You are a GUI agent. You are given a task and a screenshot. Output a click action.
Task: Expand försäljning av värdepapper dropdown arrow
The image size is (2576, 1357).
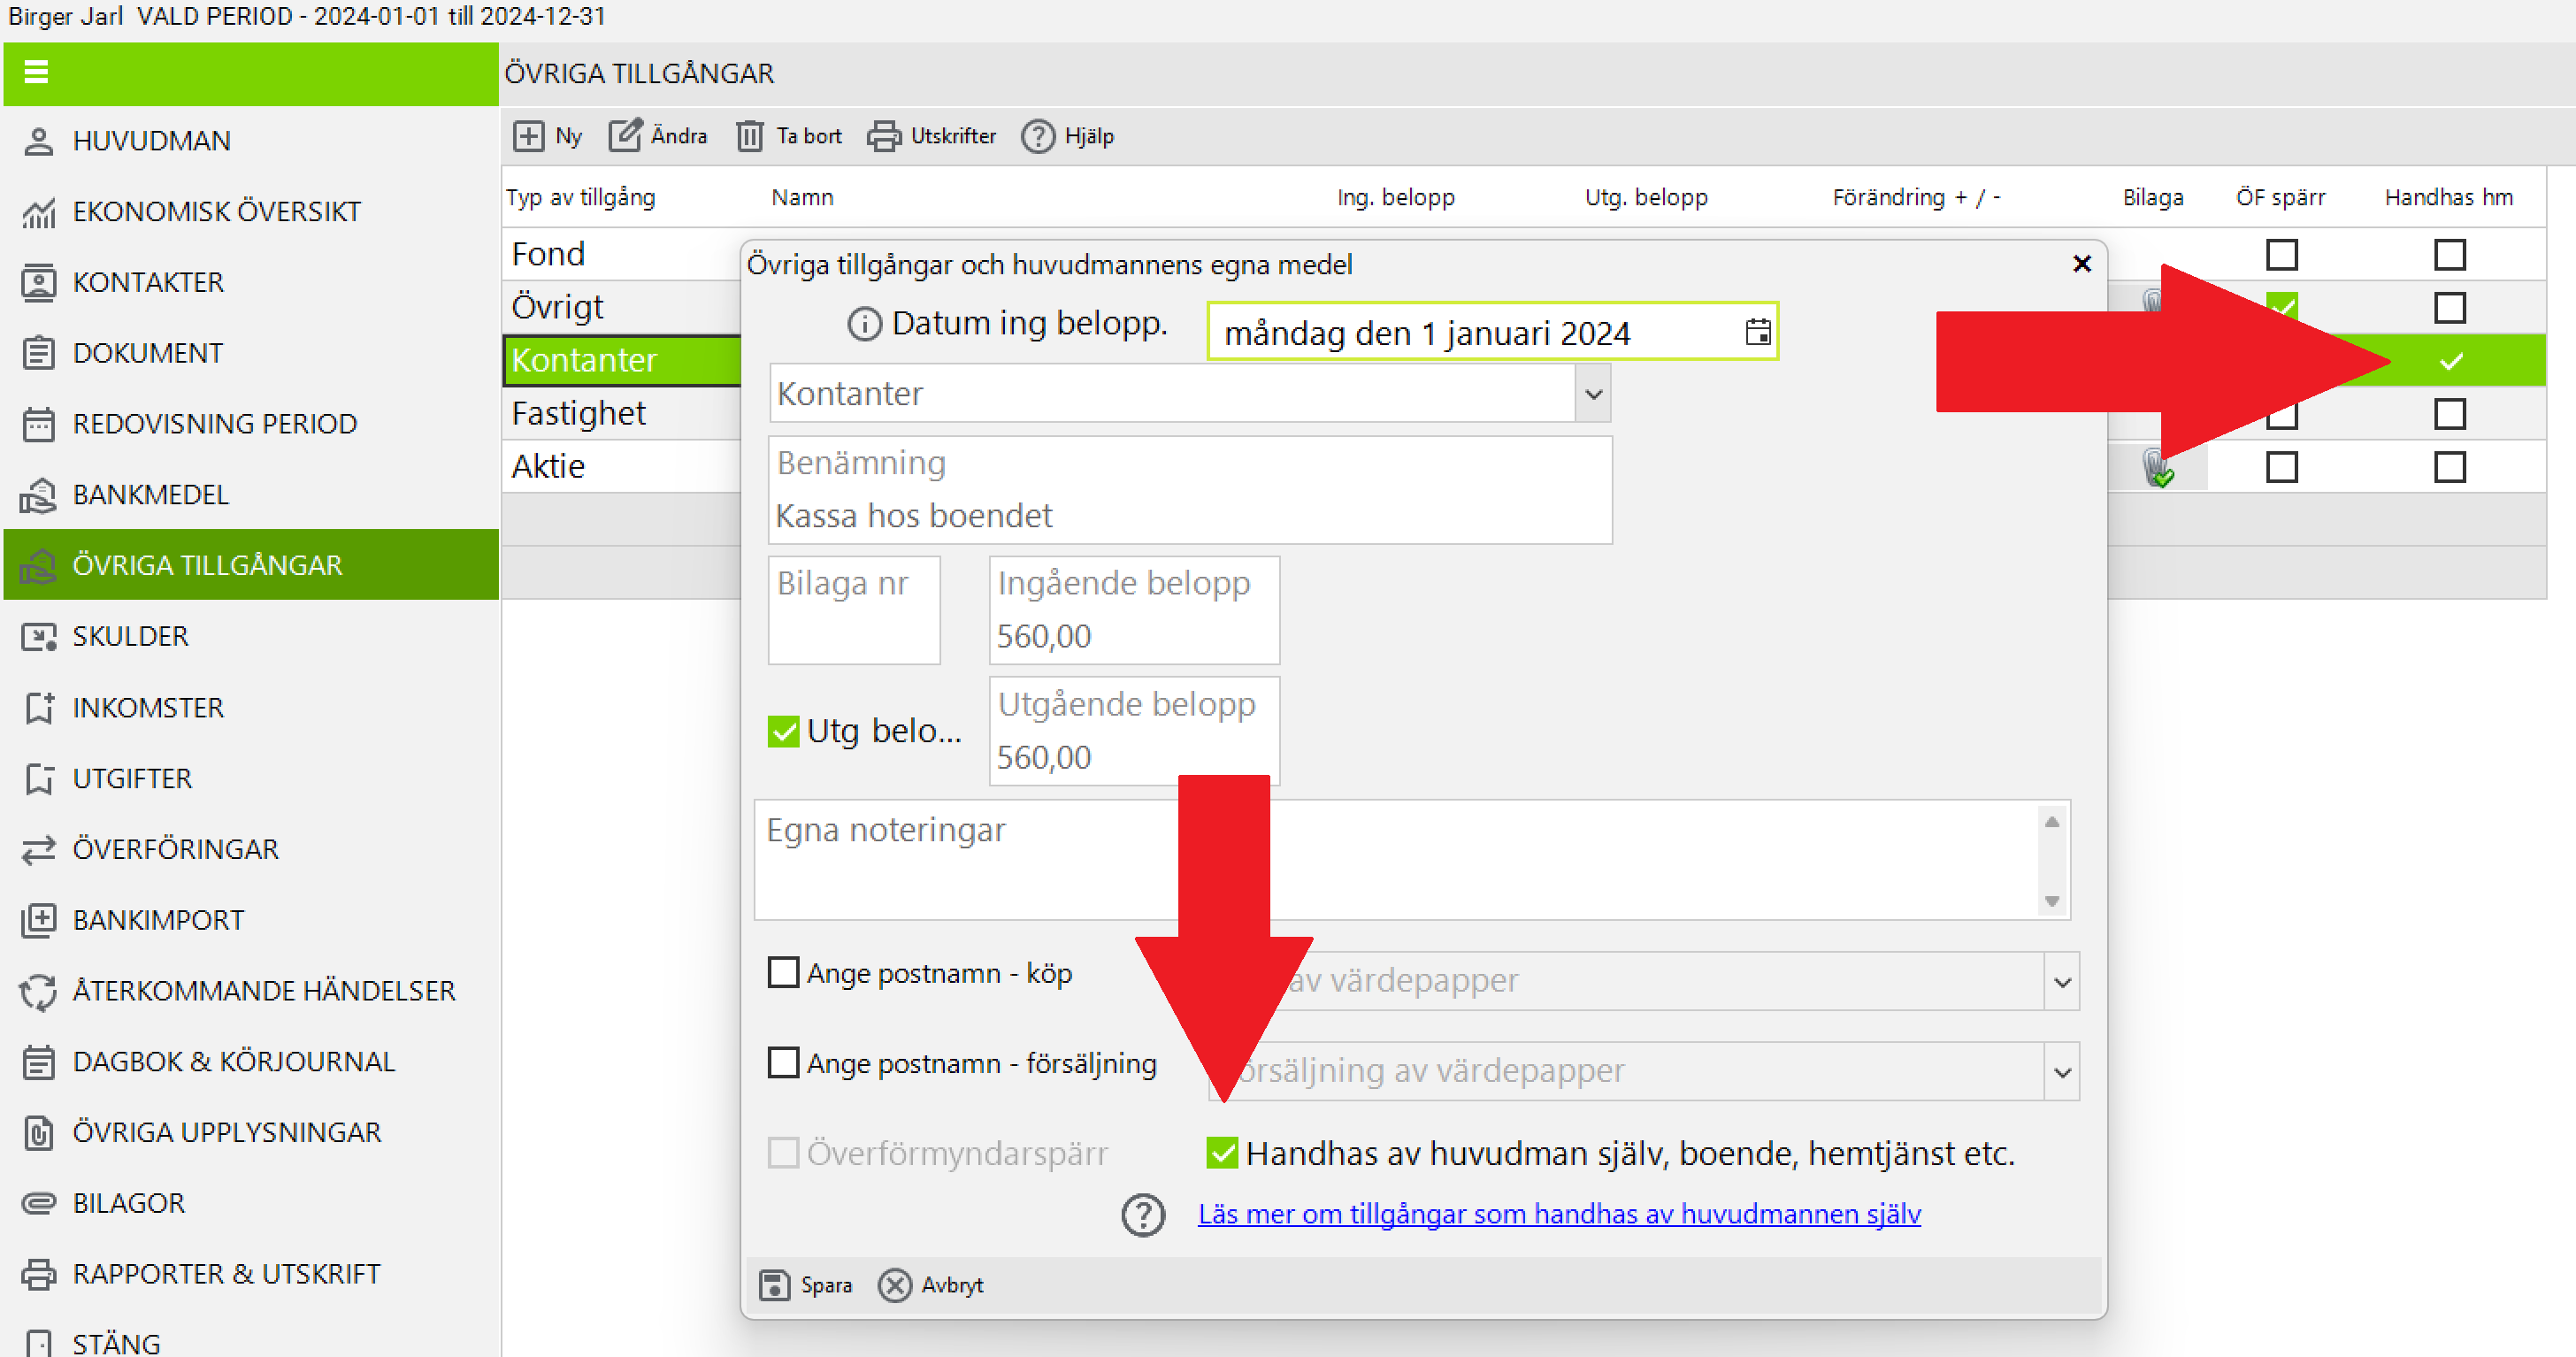[x=2062, y=1072]
